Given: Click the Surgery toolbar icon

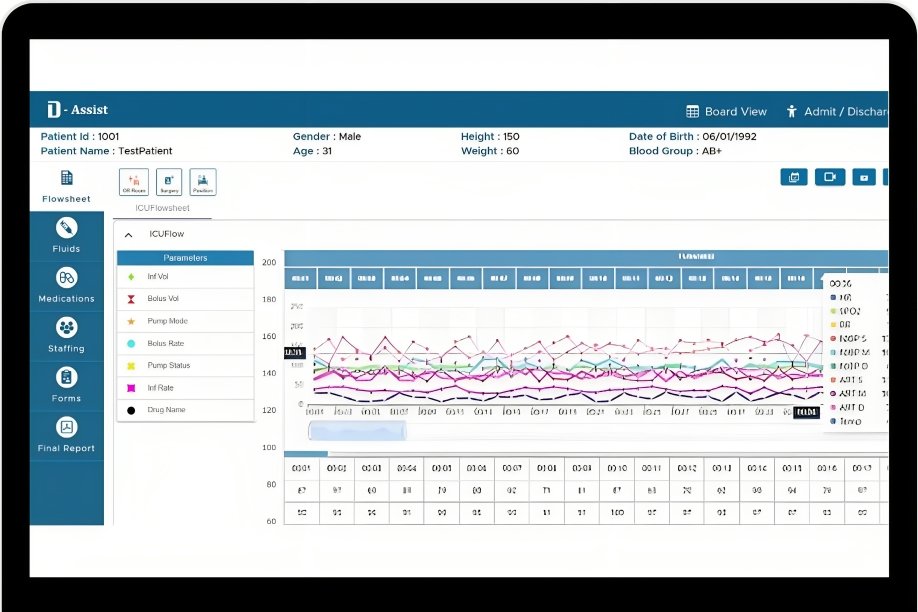Looking at the screenshot, I should (x=169, y=182).
